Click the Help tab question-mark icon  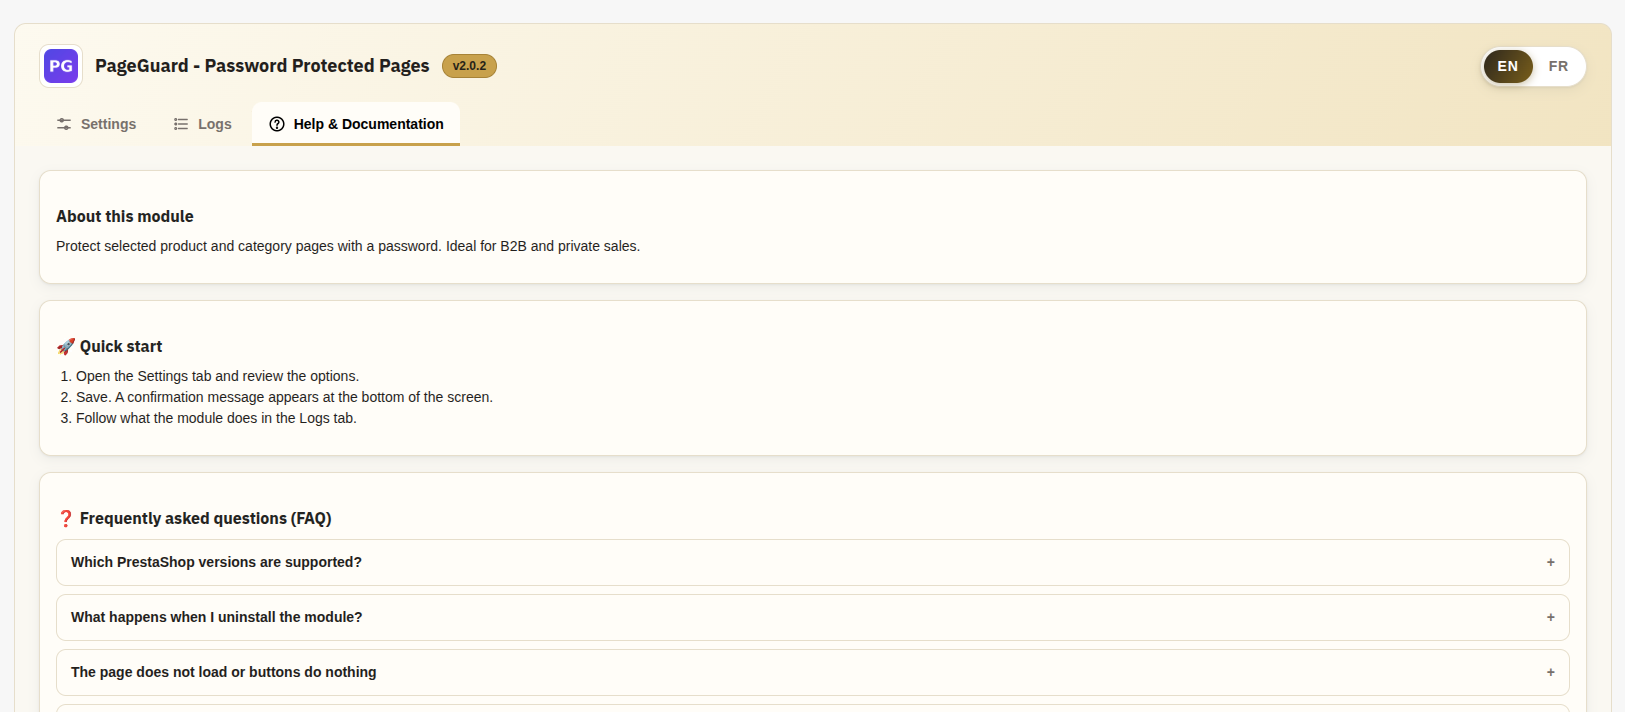point(277,124)
